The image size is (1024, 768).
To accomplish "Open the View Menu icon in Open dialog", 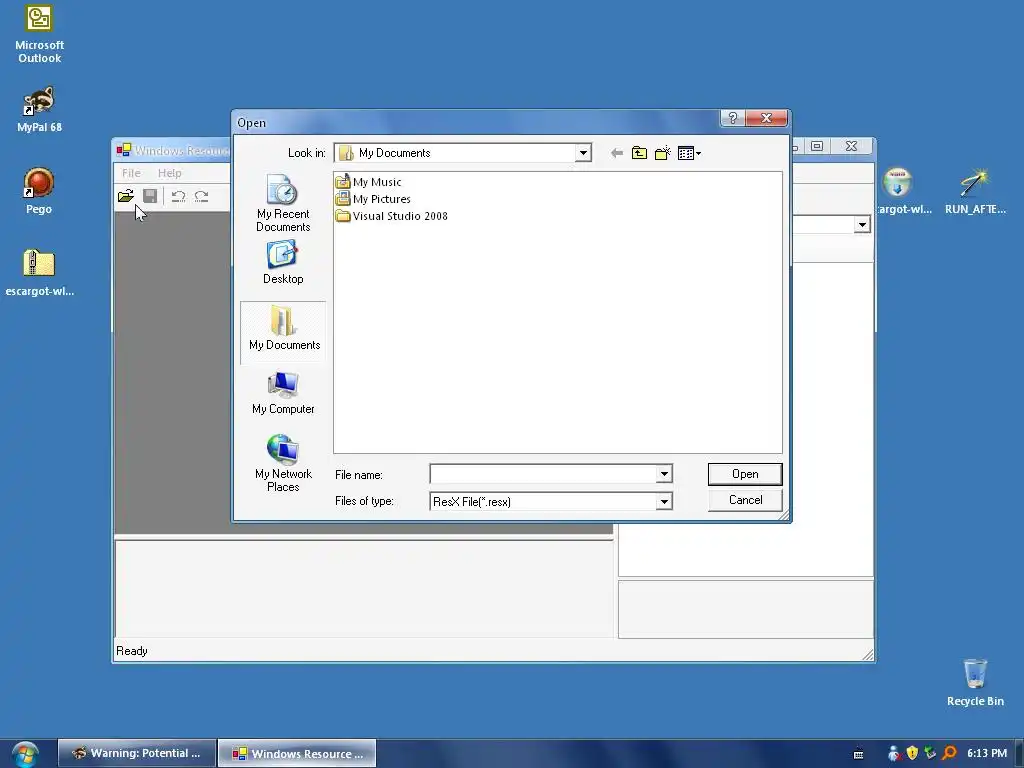I will click(x=689, y=153).
